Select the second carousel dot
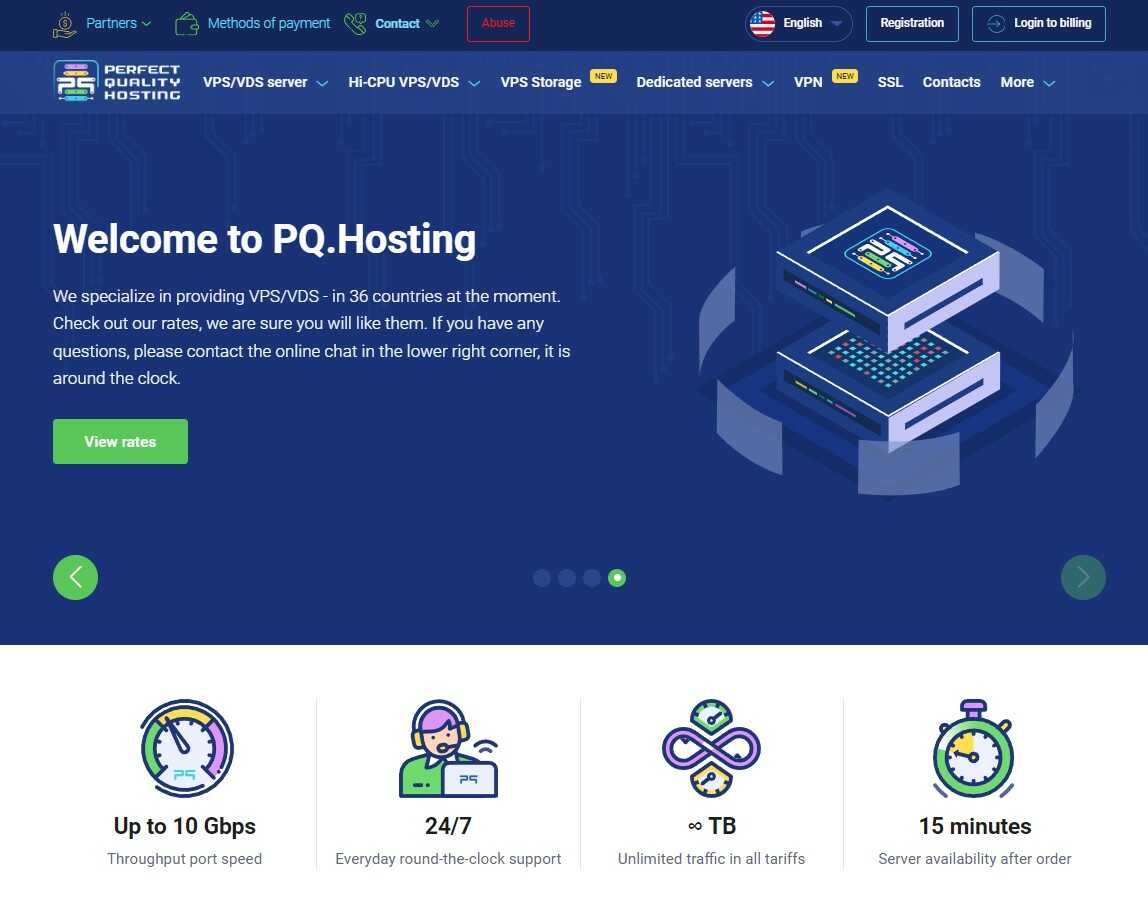 (x=567, y=578)
